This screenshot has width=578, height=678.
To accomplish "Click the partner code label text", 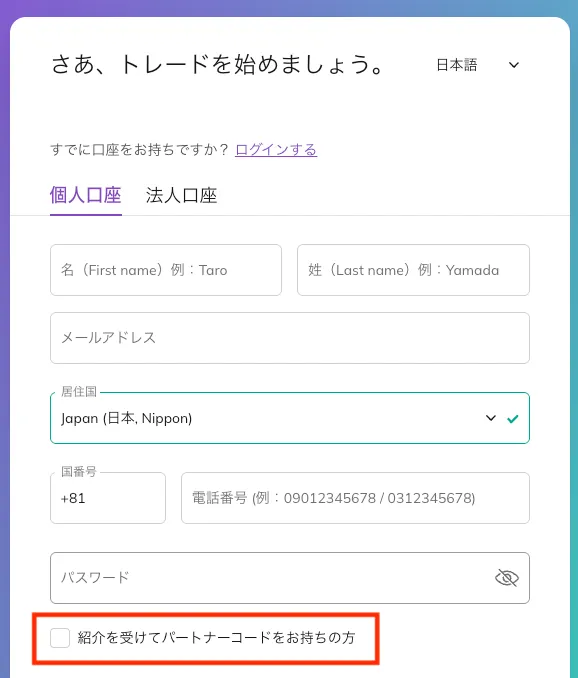I will [216, 638].
